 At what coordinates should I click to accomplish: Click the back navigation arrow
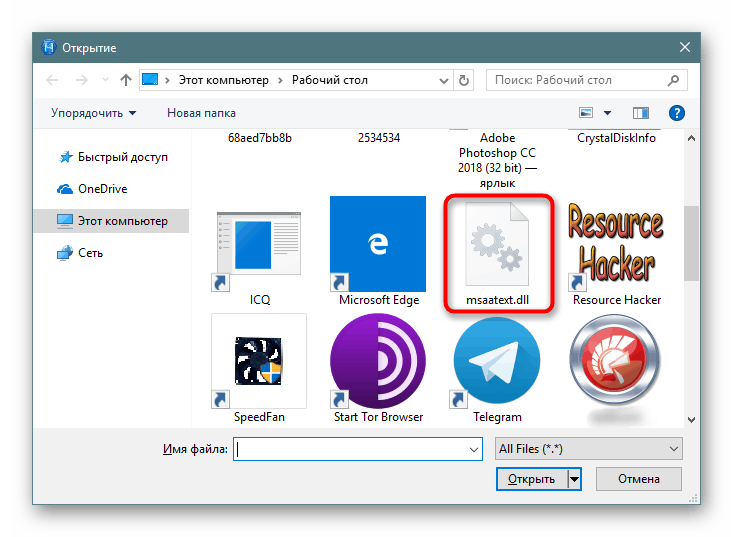52,80
